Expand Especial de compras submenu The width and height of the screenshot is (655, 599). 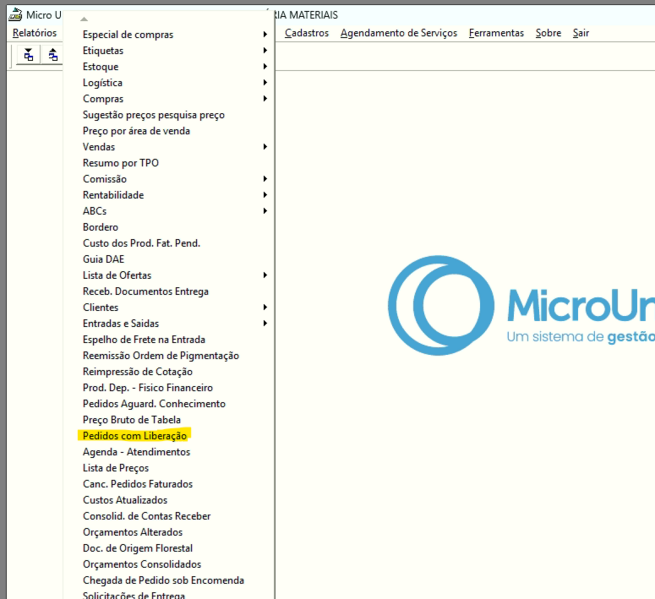point(169,34)
